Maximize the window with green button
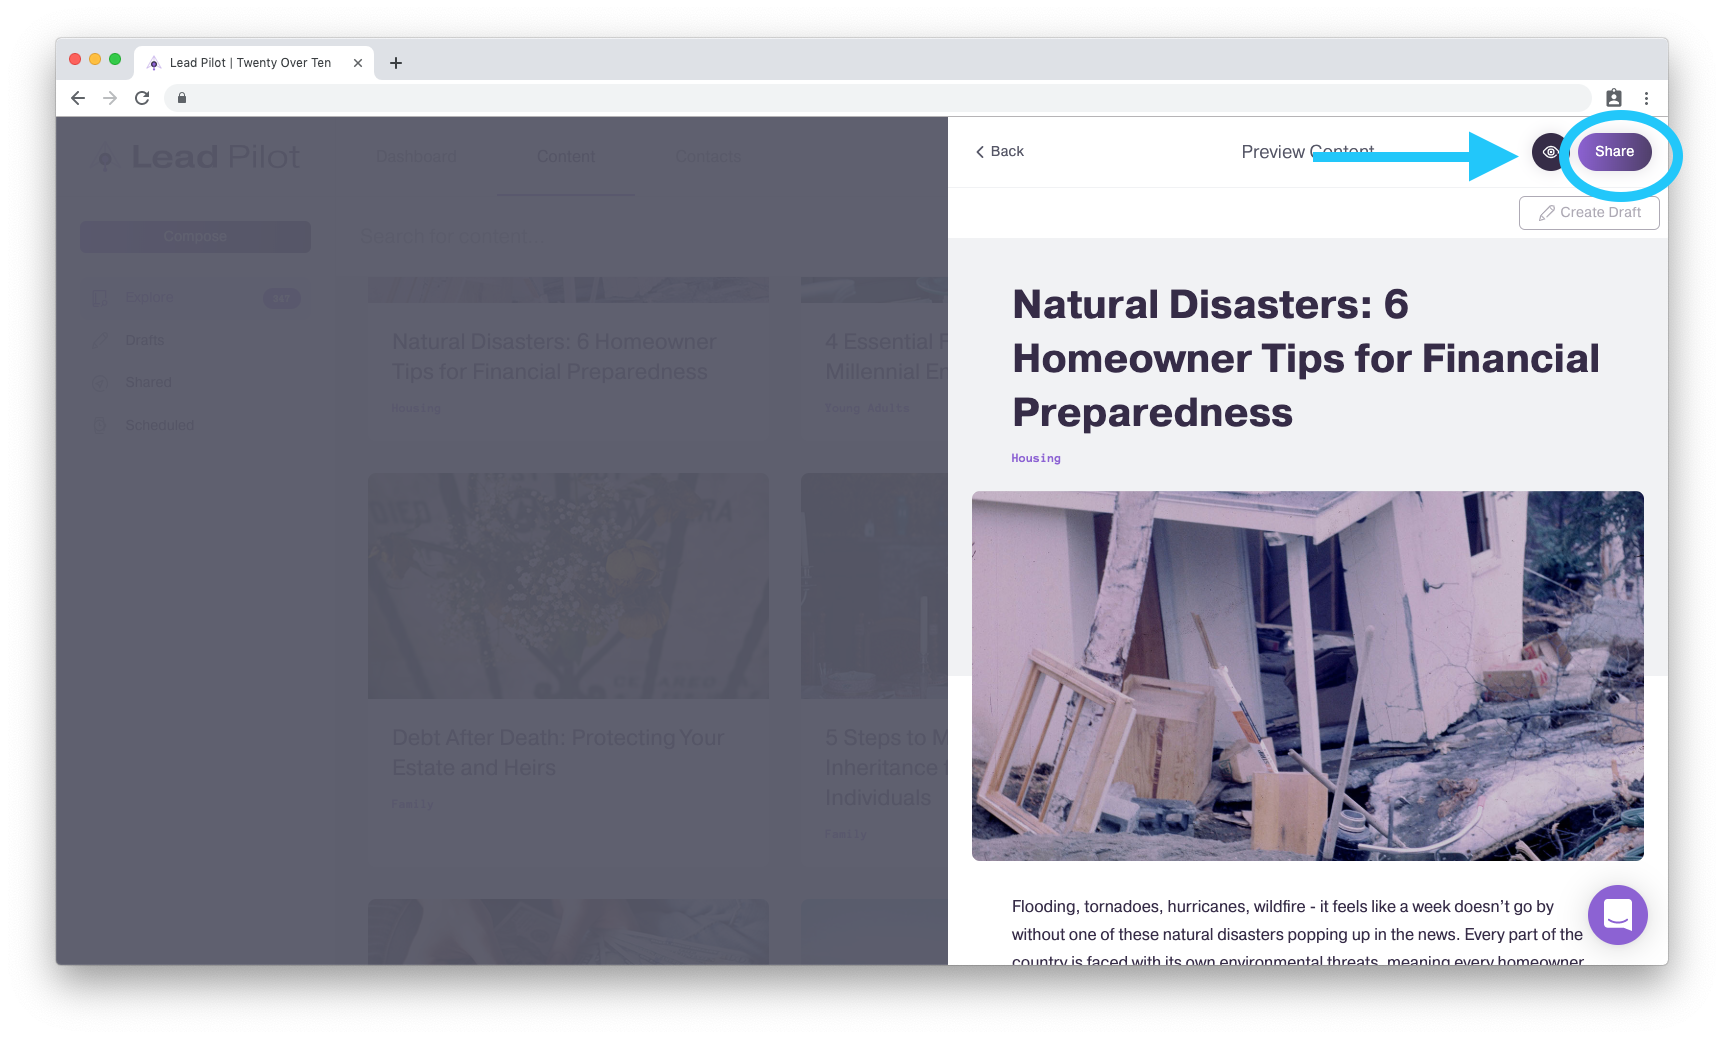1724x1039 pixels. 115,60
